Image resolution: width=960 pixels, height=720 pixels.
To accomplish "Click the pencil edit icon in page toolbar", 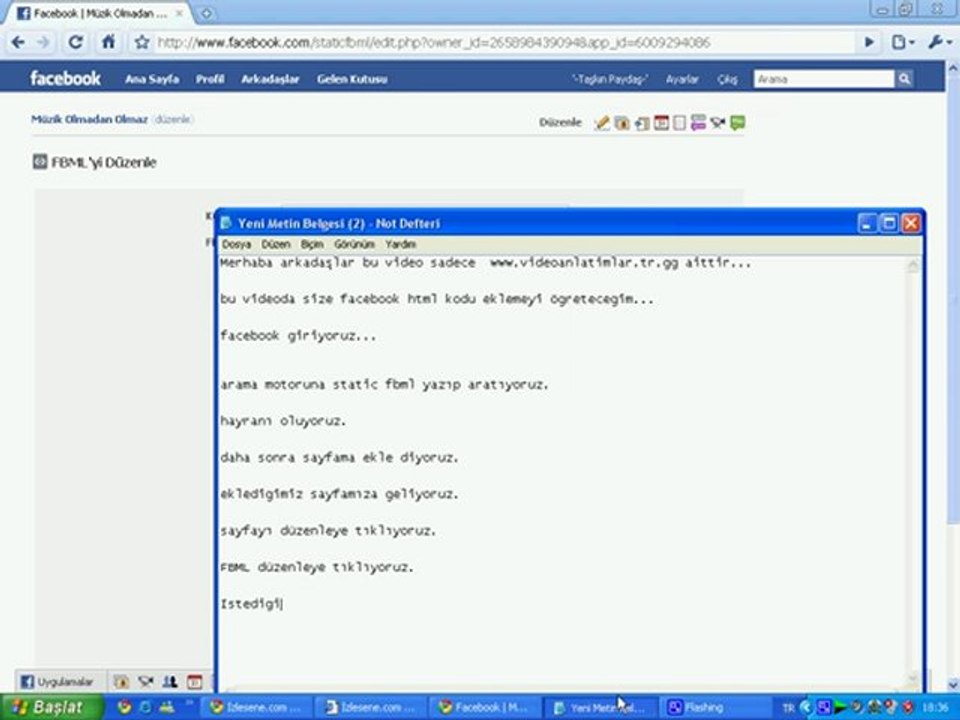I will (602, 123).
